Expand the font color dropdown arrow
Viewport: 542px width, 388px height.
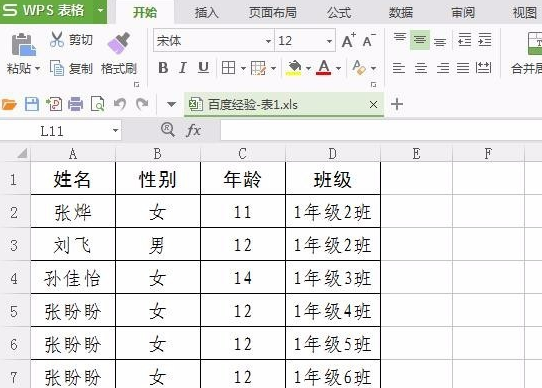pos(338,68)
